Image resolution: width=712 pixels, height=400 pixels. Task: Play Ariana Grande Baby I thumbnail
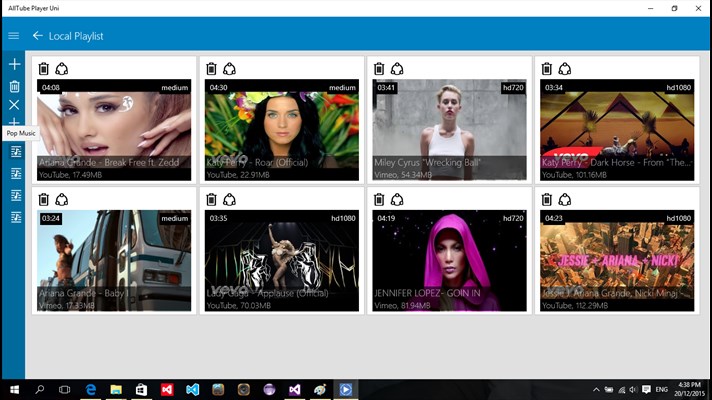(x=114, y=261)
